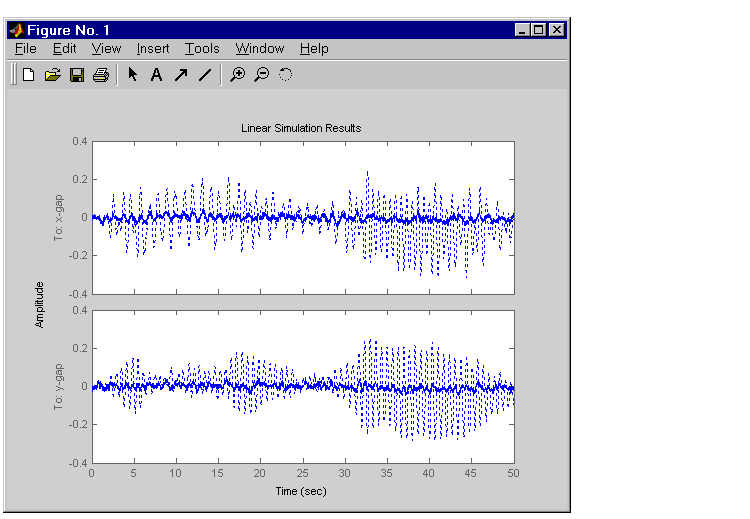Click the Open File folder icon
Image resolution: width=750 pixels, height=519 pixels.
coord(53,74)
